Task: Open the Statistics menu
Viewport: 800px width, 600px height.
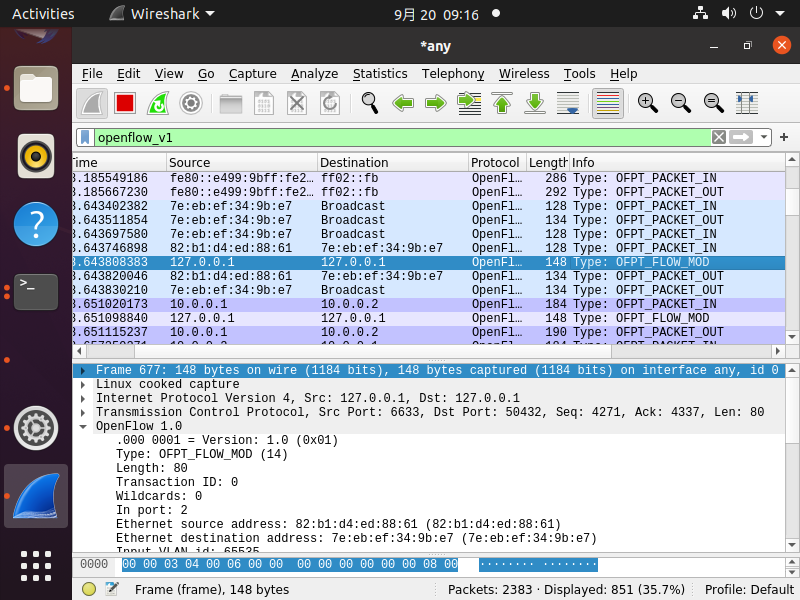Action: point(380,74)
